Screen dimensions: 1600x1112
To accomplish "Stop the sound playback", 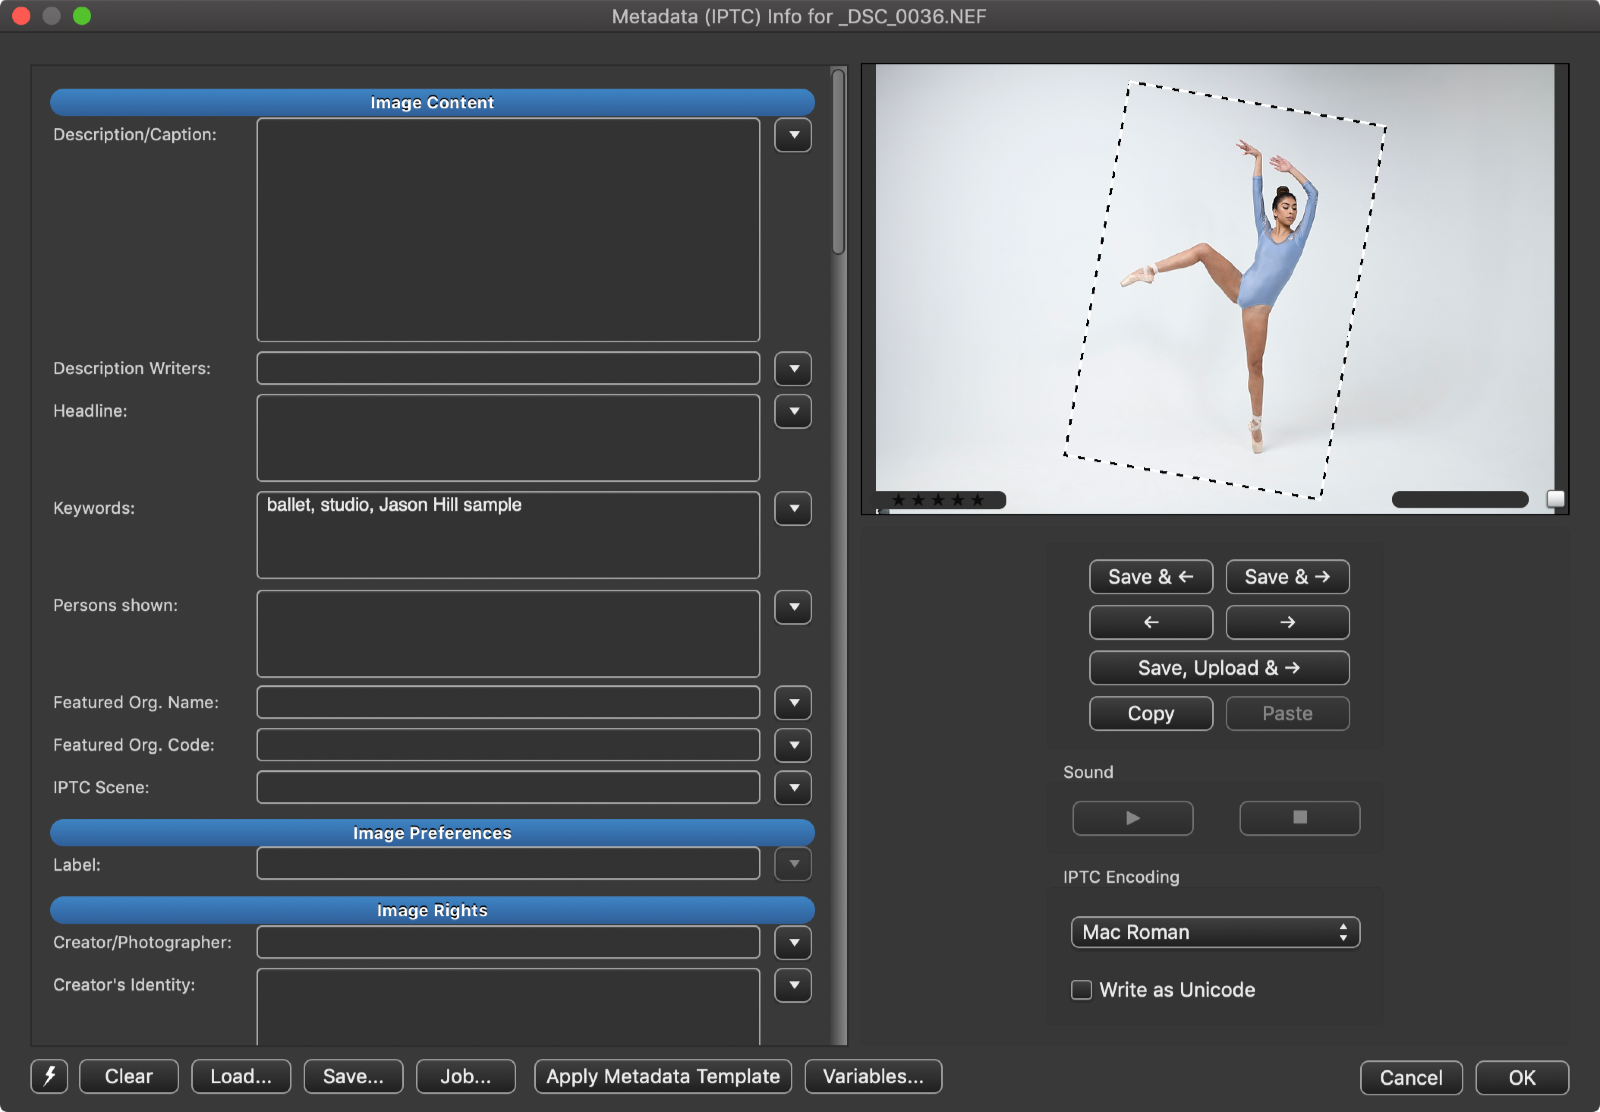I will 1300,818.
